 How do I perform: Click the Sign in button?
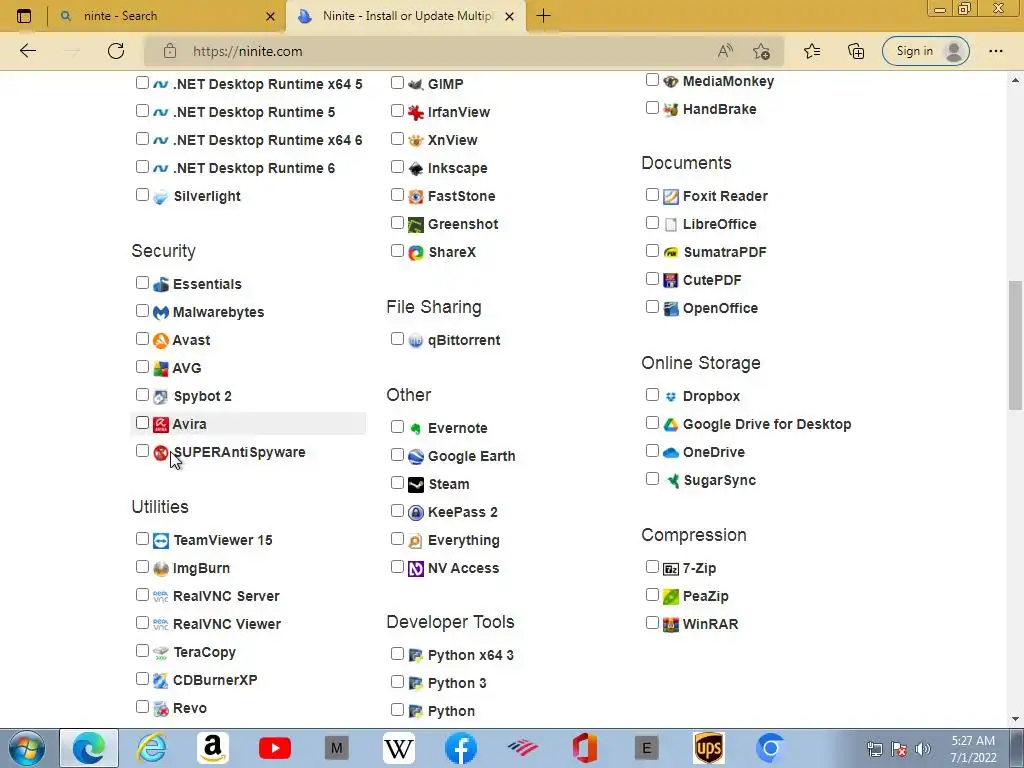pyautogui.click(x=925, y=51)
